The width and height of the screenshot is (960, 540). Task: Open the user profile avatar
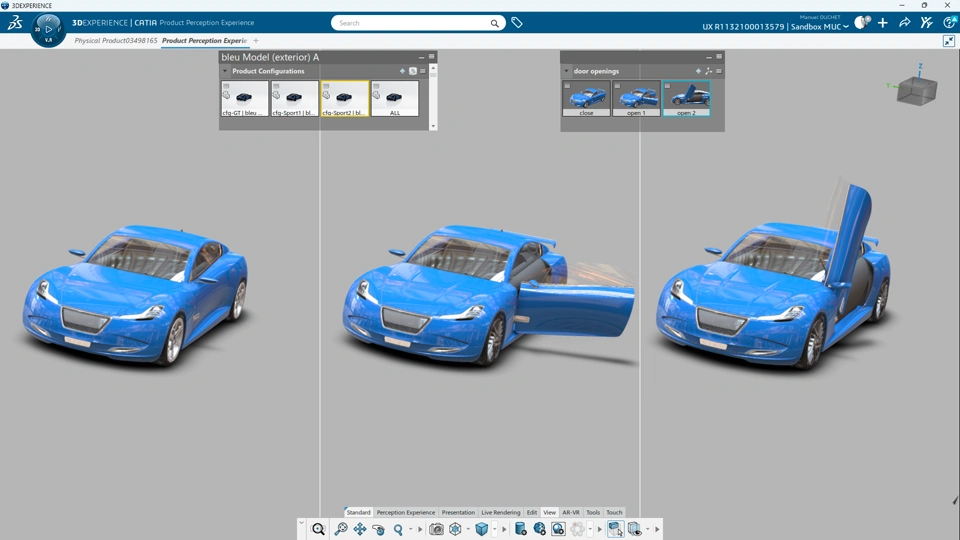click(x=862, y=23)
